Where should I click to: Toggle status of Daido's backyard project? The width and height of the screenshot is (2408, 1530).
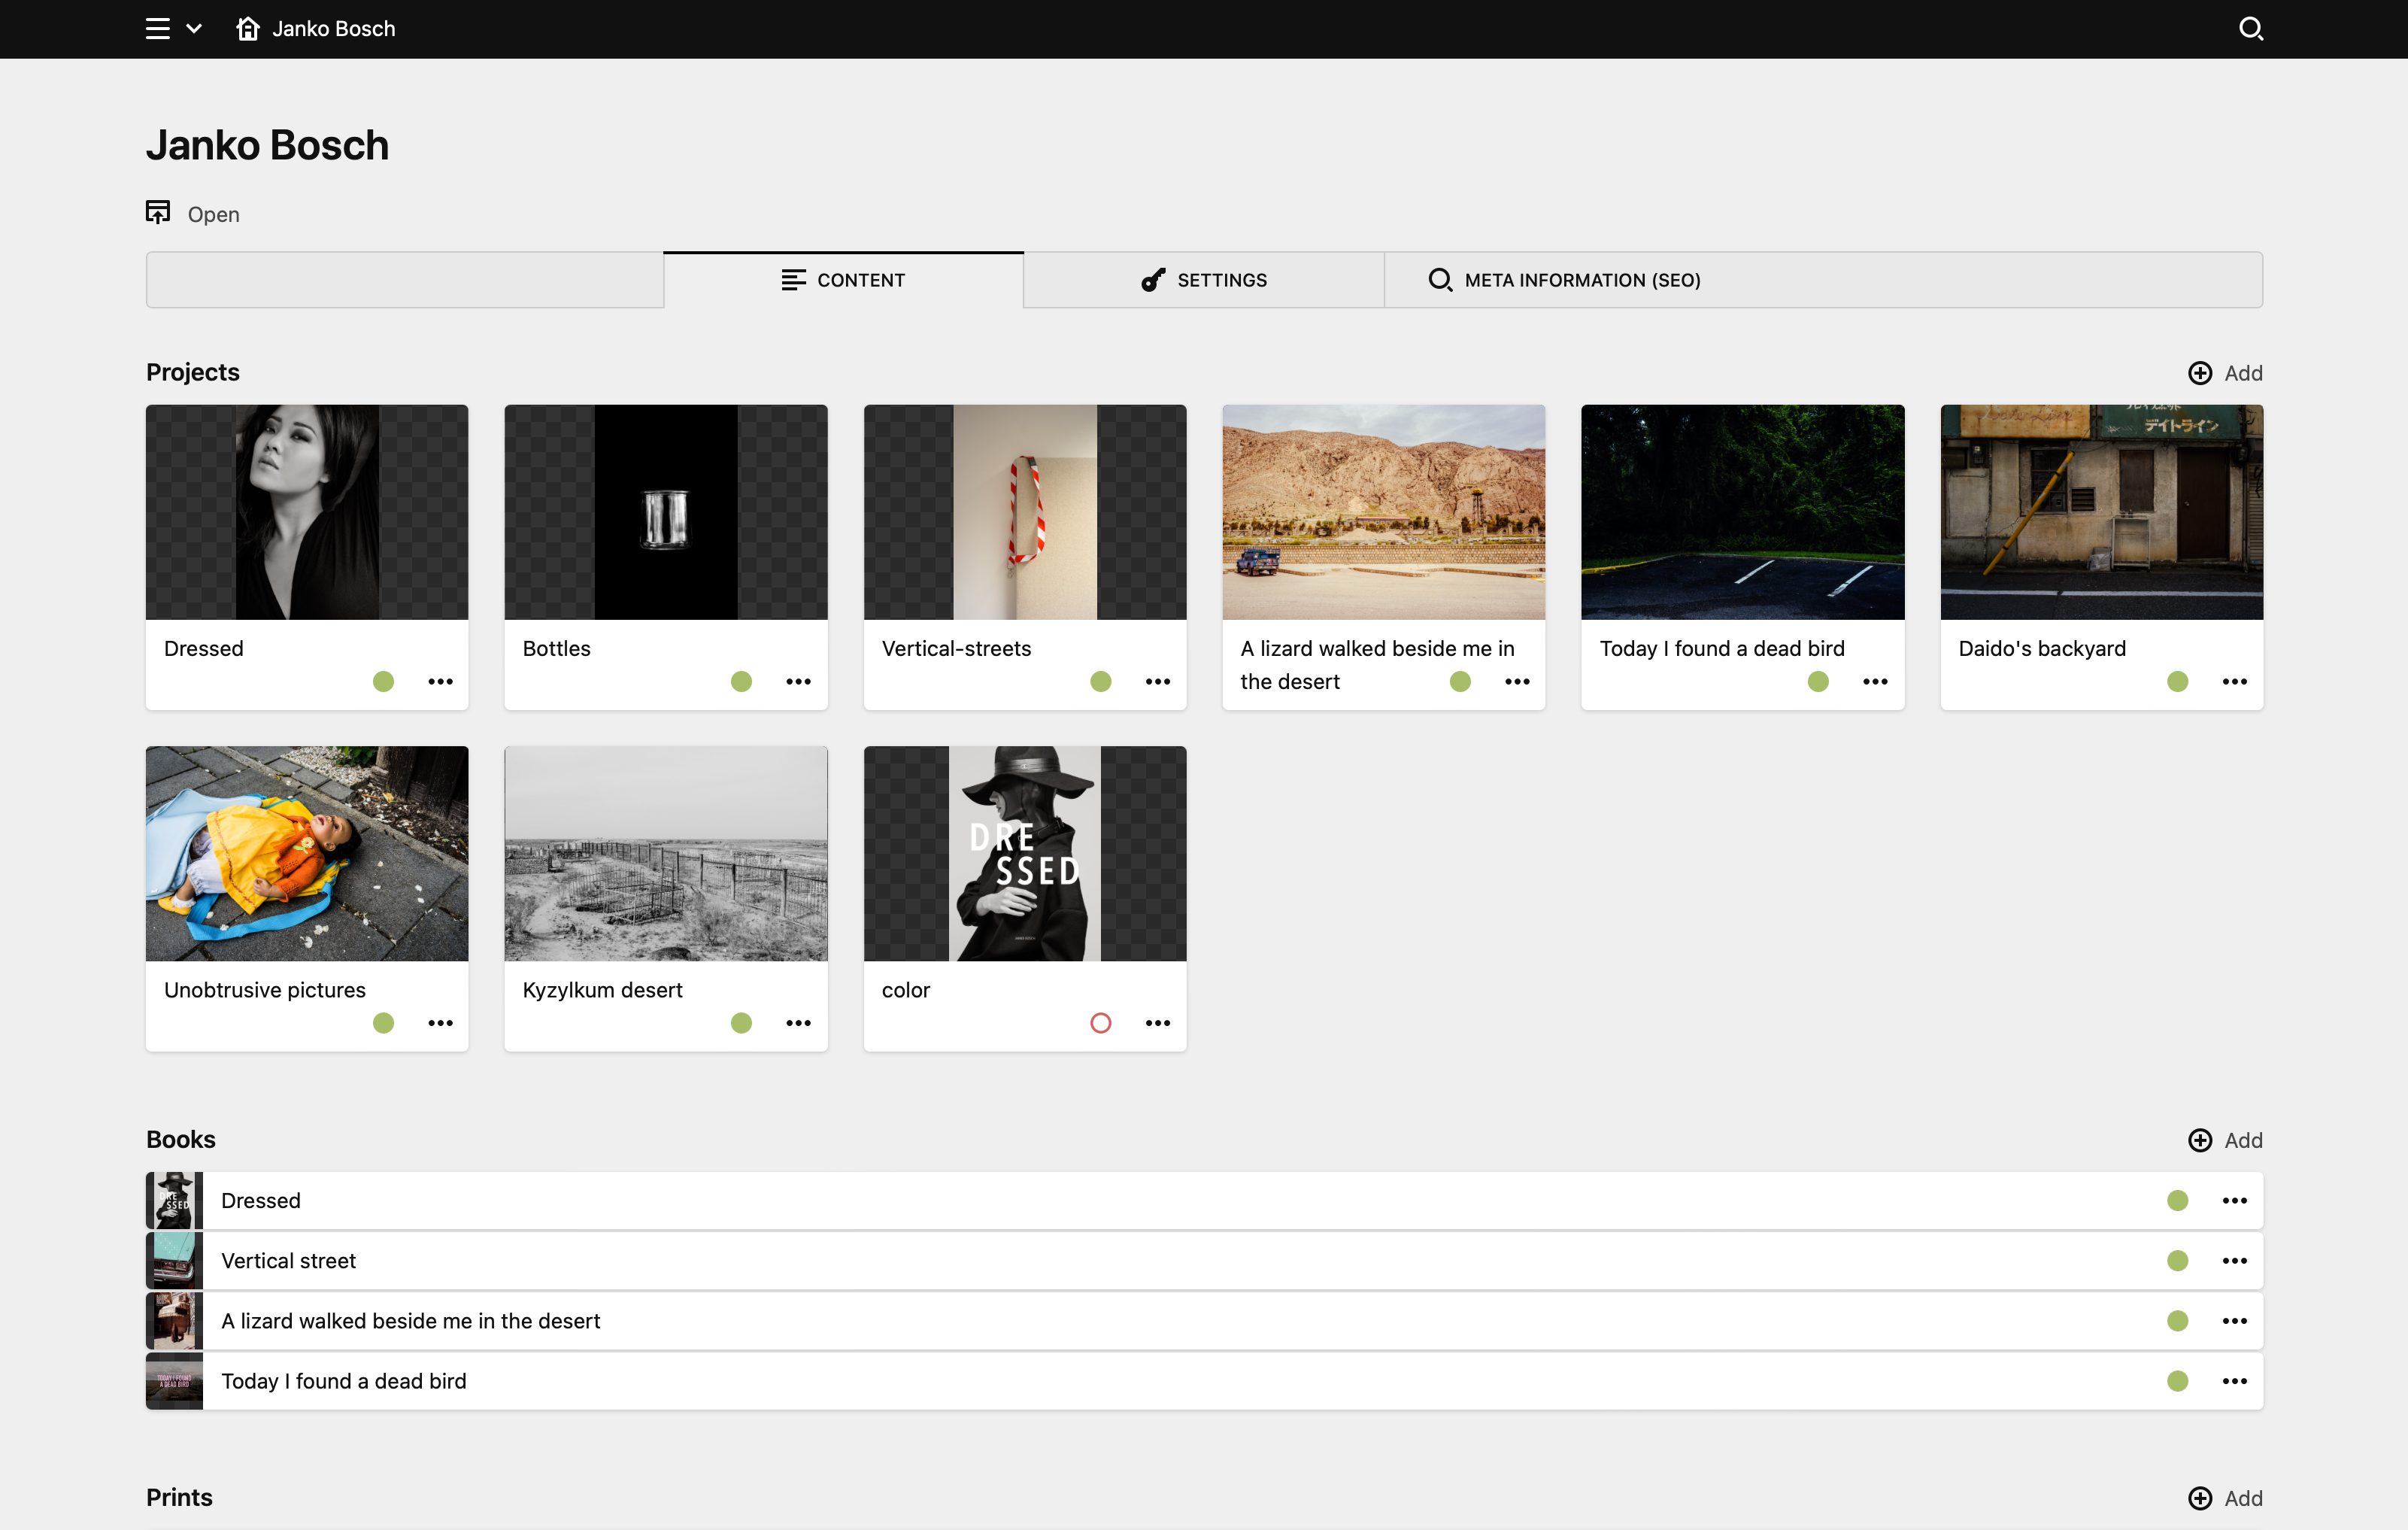point(2178,682)
